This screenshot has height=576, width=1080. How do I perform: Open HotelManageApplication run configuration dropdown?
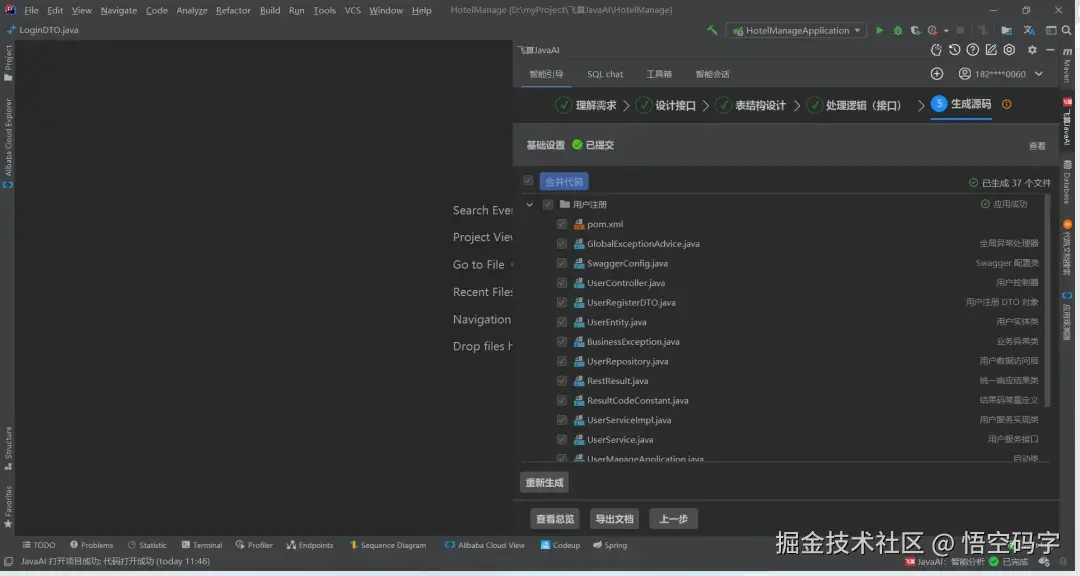point(796,30)
